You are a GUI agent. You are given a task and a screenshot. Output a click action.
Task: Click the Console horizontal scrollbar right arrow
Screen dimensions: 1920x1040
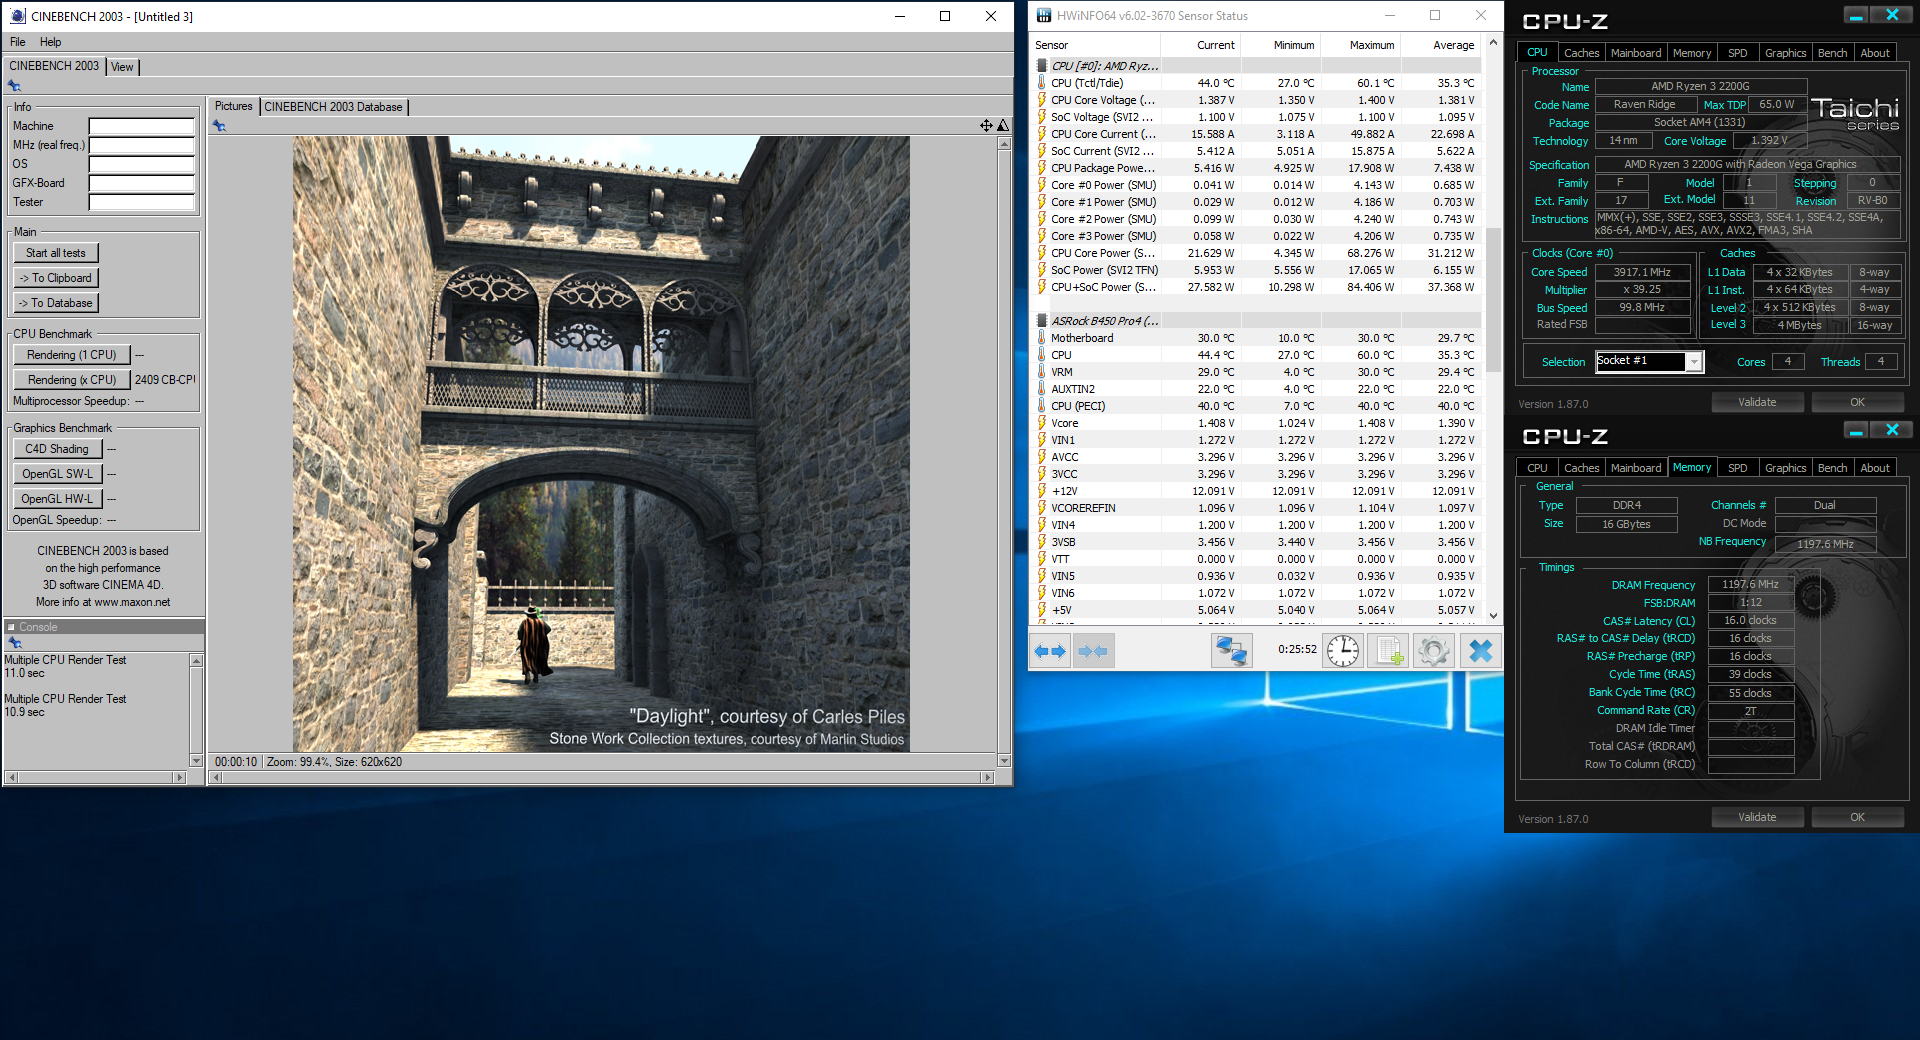click(180, 777)
